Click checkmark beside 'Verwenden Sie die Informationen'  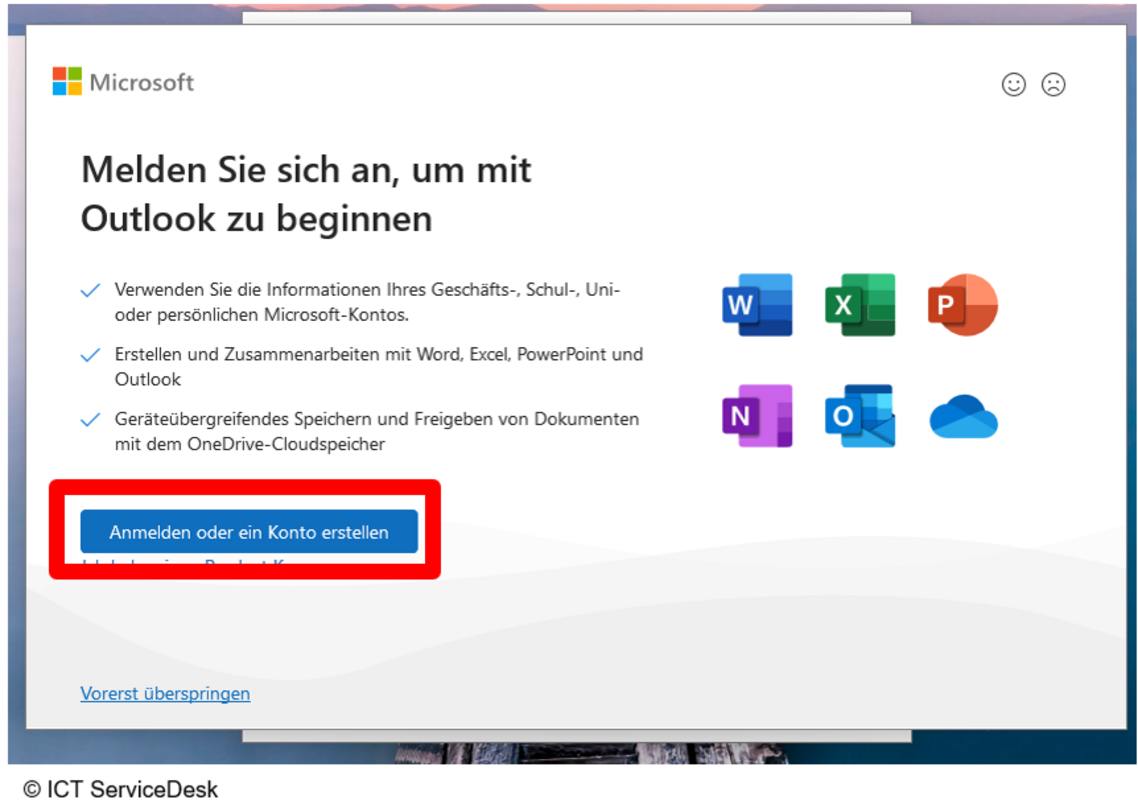pos(90,291)
